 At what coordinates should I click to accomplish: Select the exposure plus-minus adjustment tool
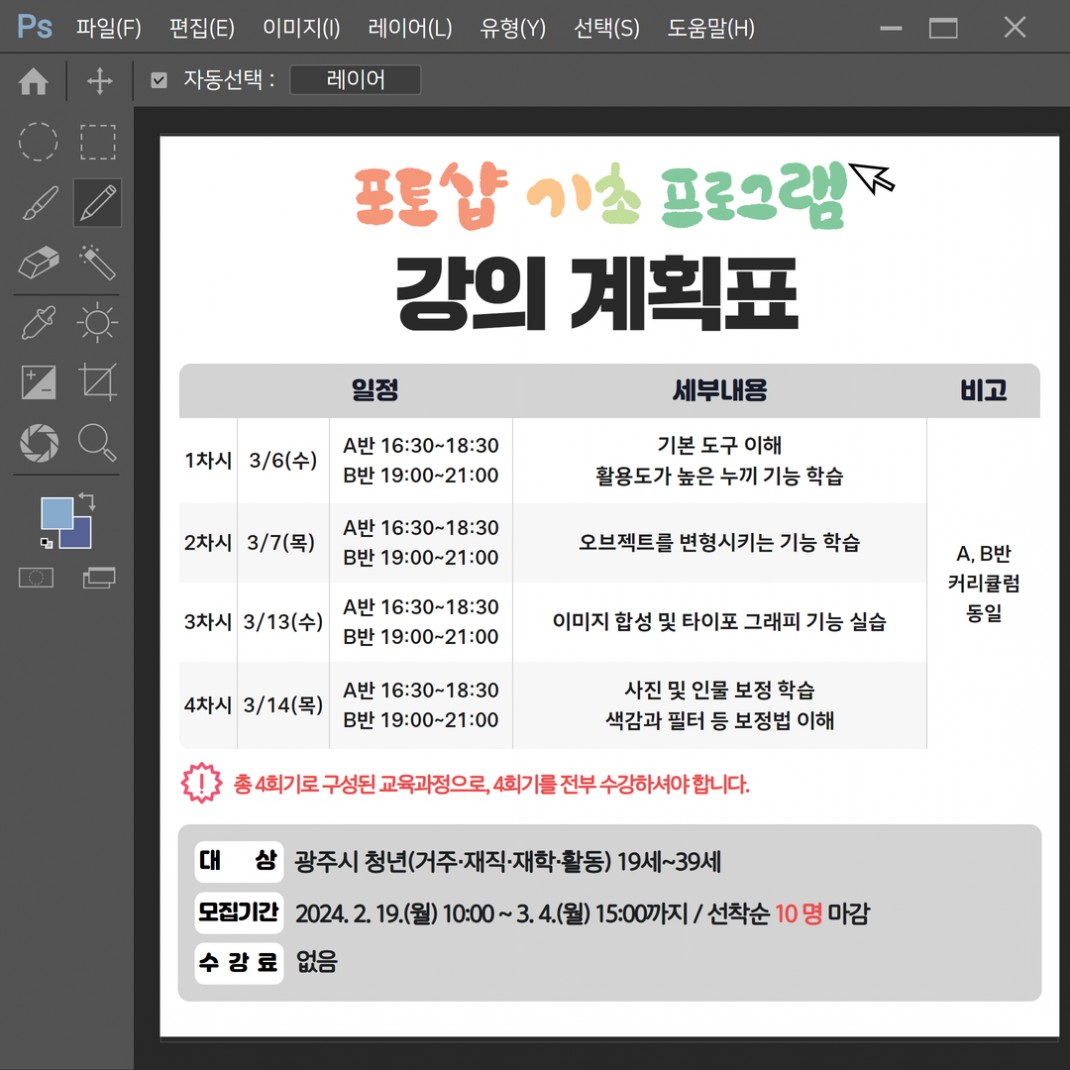39,382
